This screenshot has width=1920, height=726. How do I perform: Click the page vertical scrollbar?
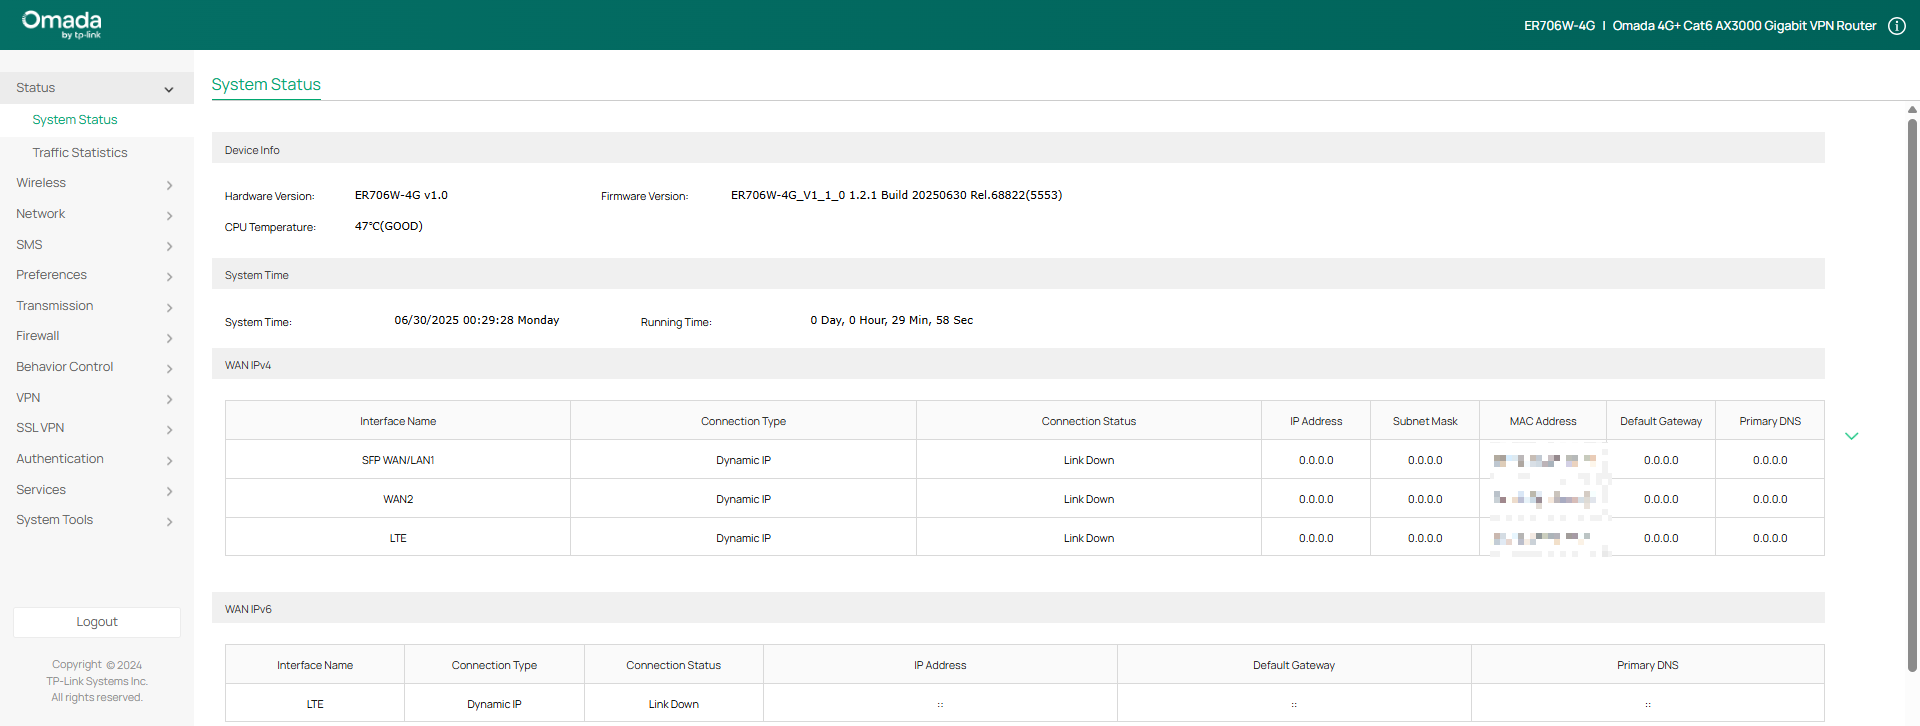(1912, 395)
